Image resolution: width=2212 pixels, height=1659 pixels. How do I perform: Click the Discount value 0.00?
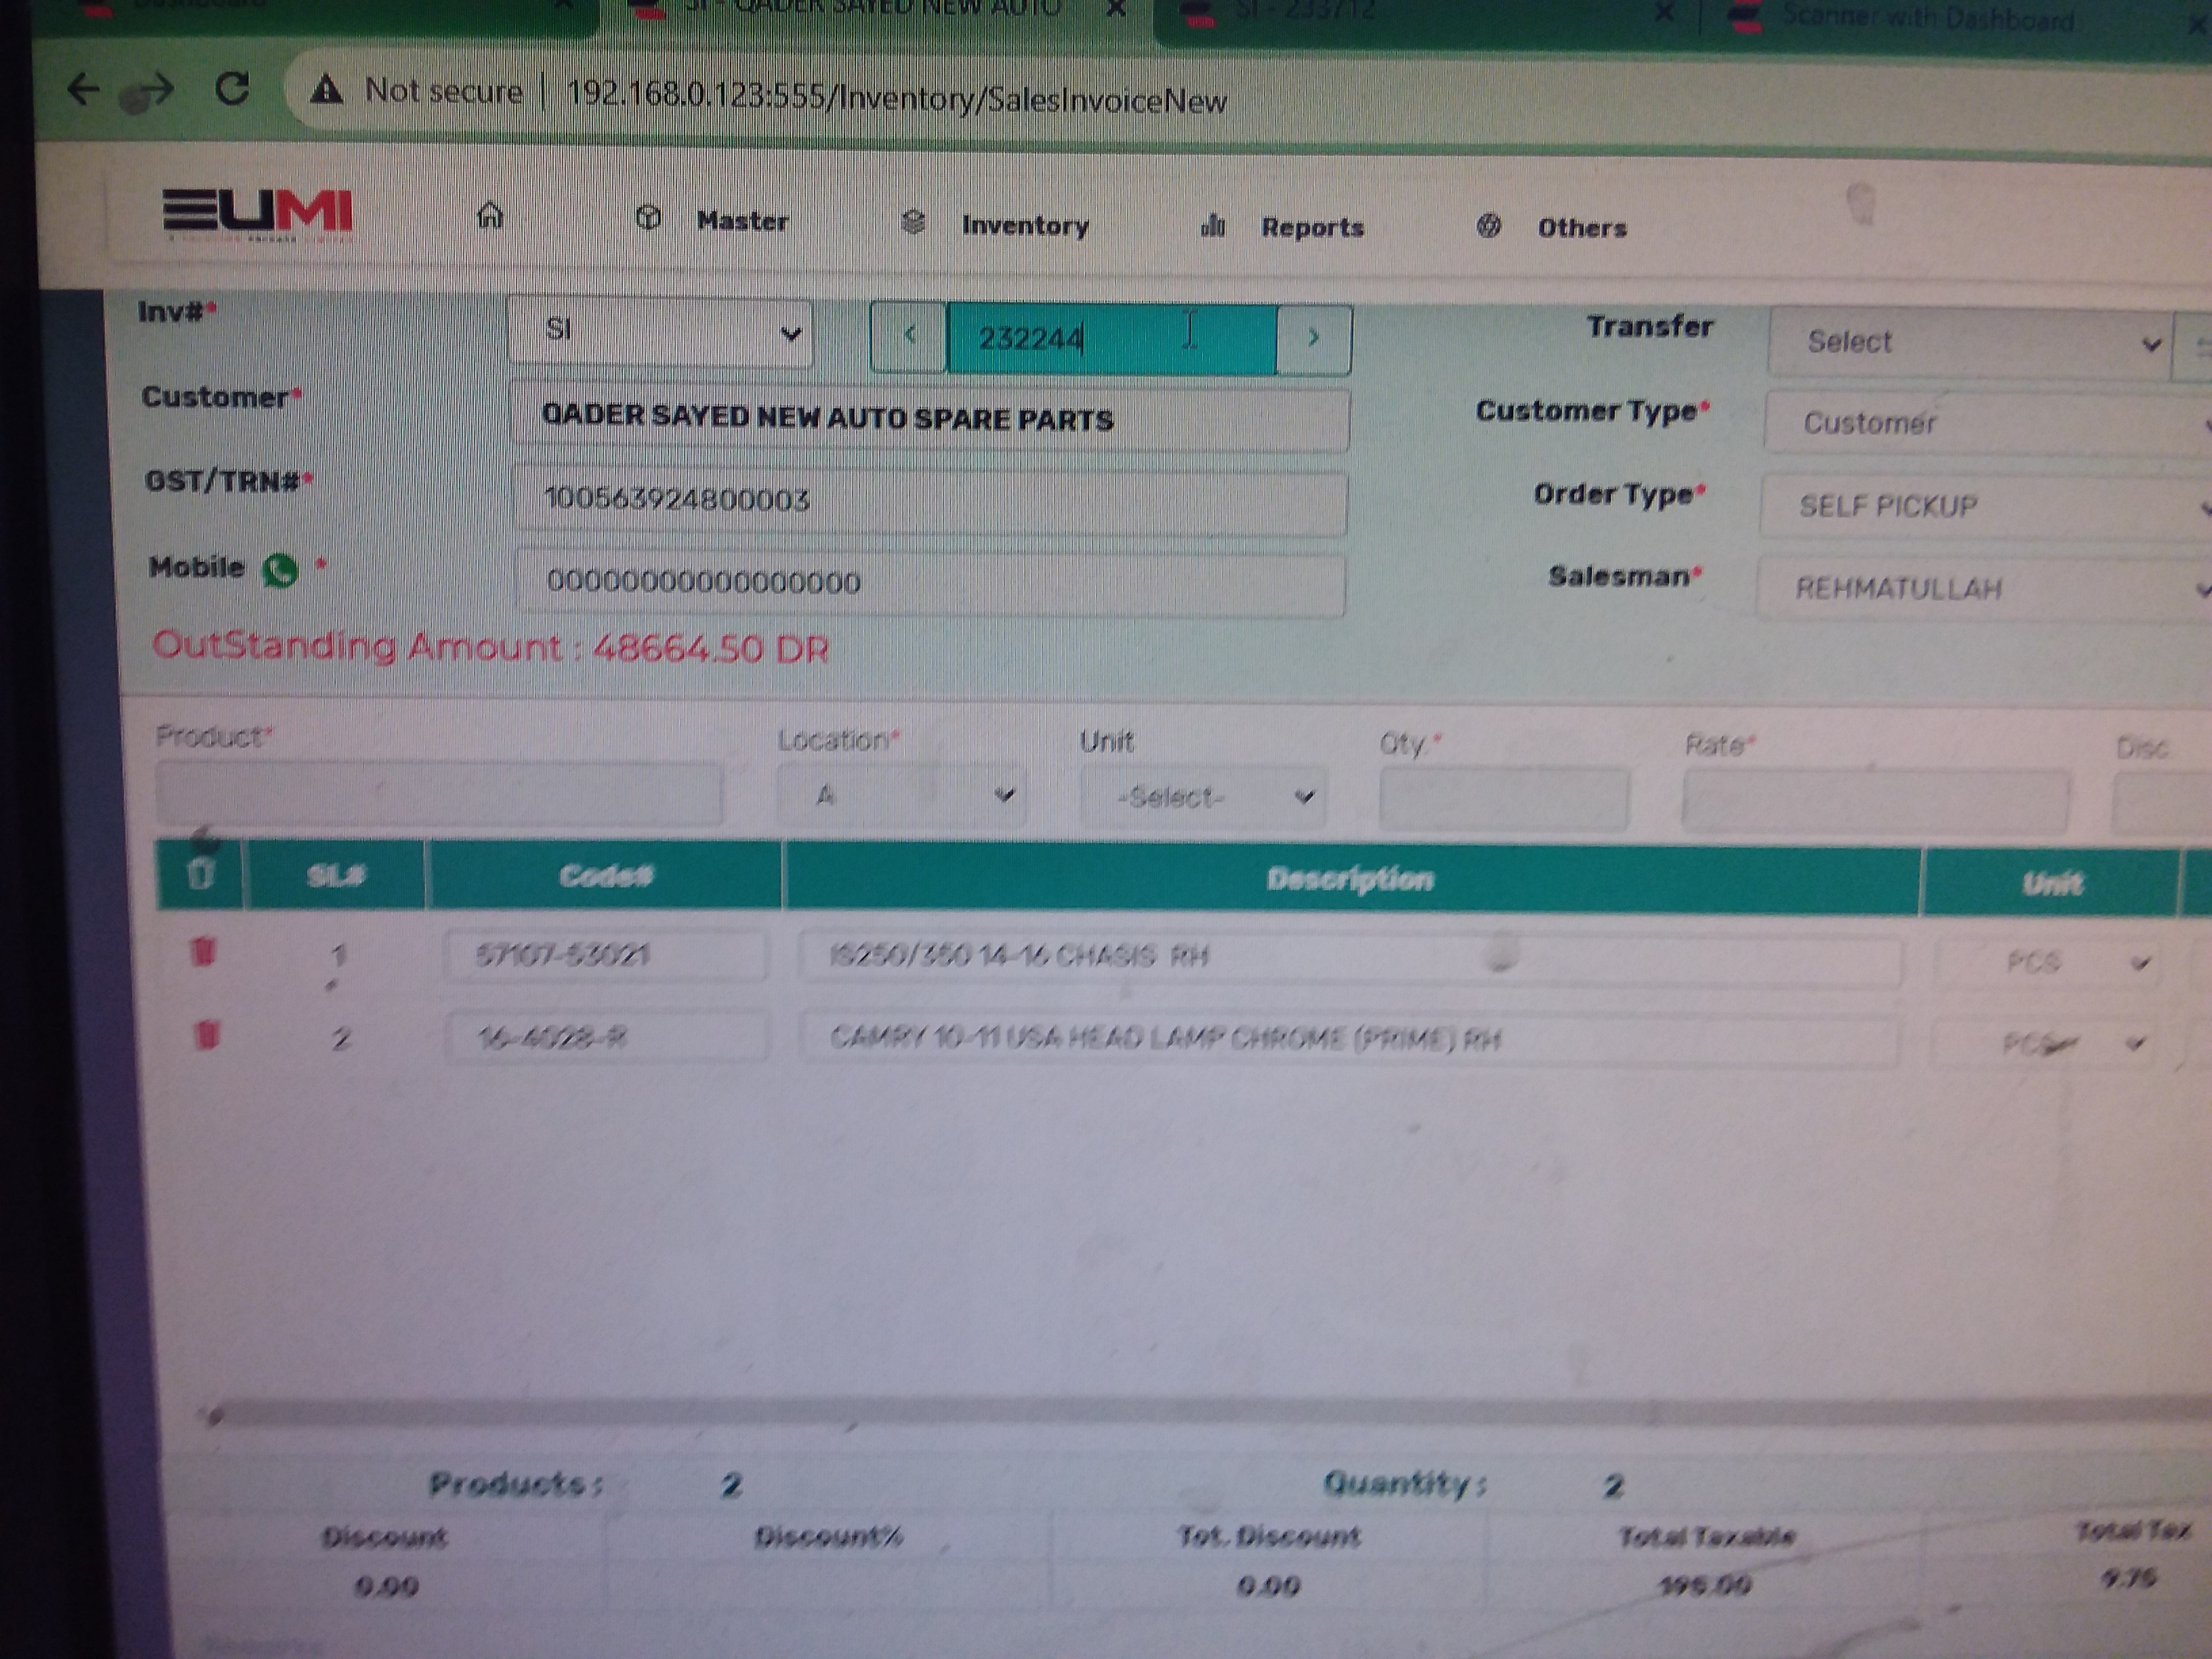pyautogui.click(x=386, y=1586)
